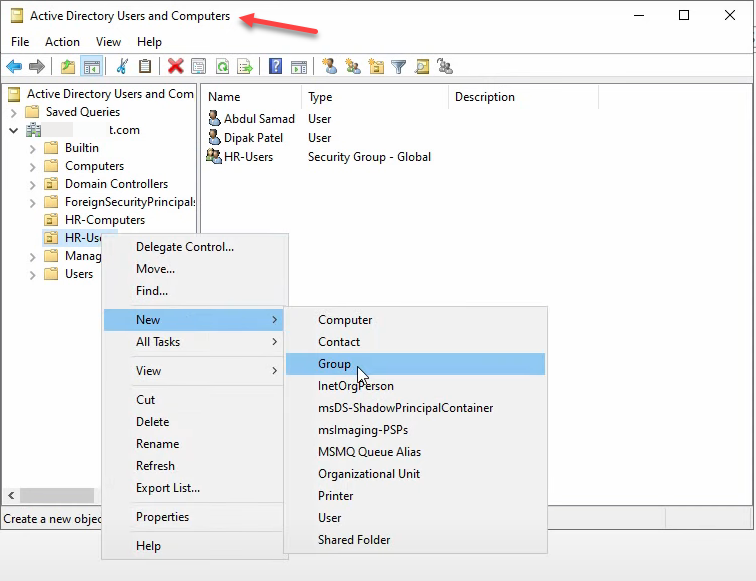Select Cut in context menu

pos(193,400)
